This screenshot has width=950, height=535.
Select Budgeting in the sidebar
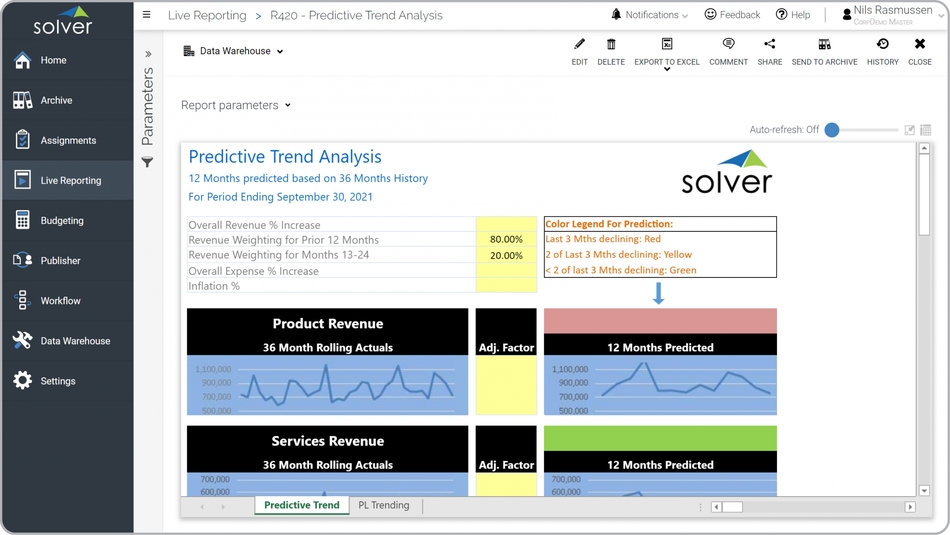[62, 221]
